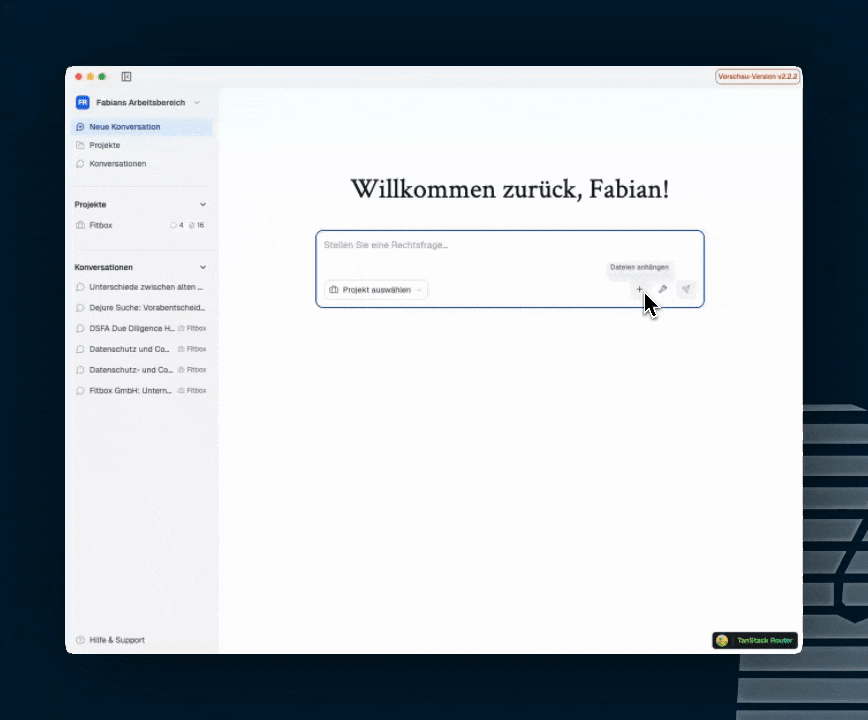868x720 pixels.
Task: Click the sidebar toggle icon in the titlebar
Action: [x=126, y=76]
